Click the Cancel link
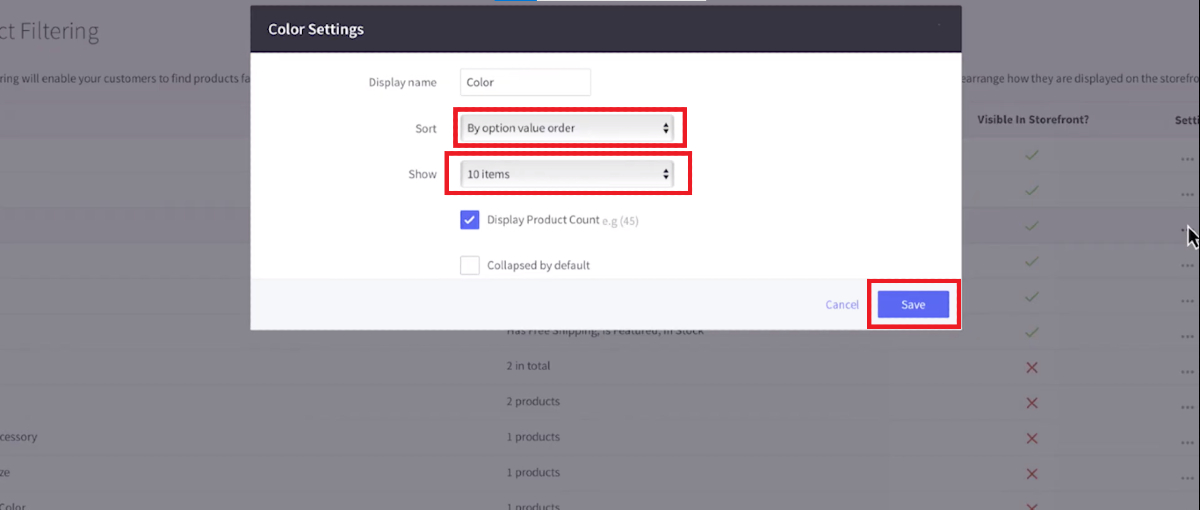The image size is (1200, 510). (841, 305)
